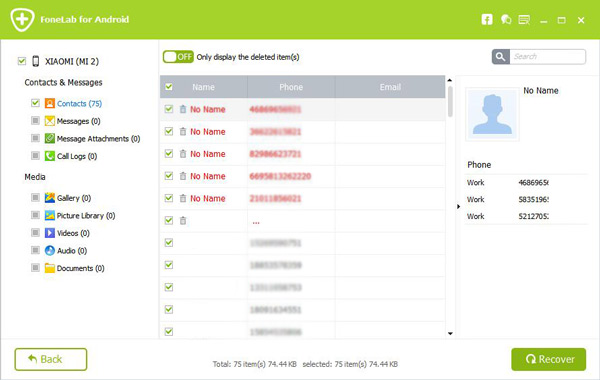This screenshot has height=380, width=600.
Task: Click the Recover button
Action: coord(549,359)
